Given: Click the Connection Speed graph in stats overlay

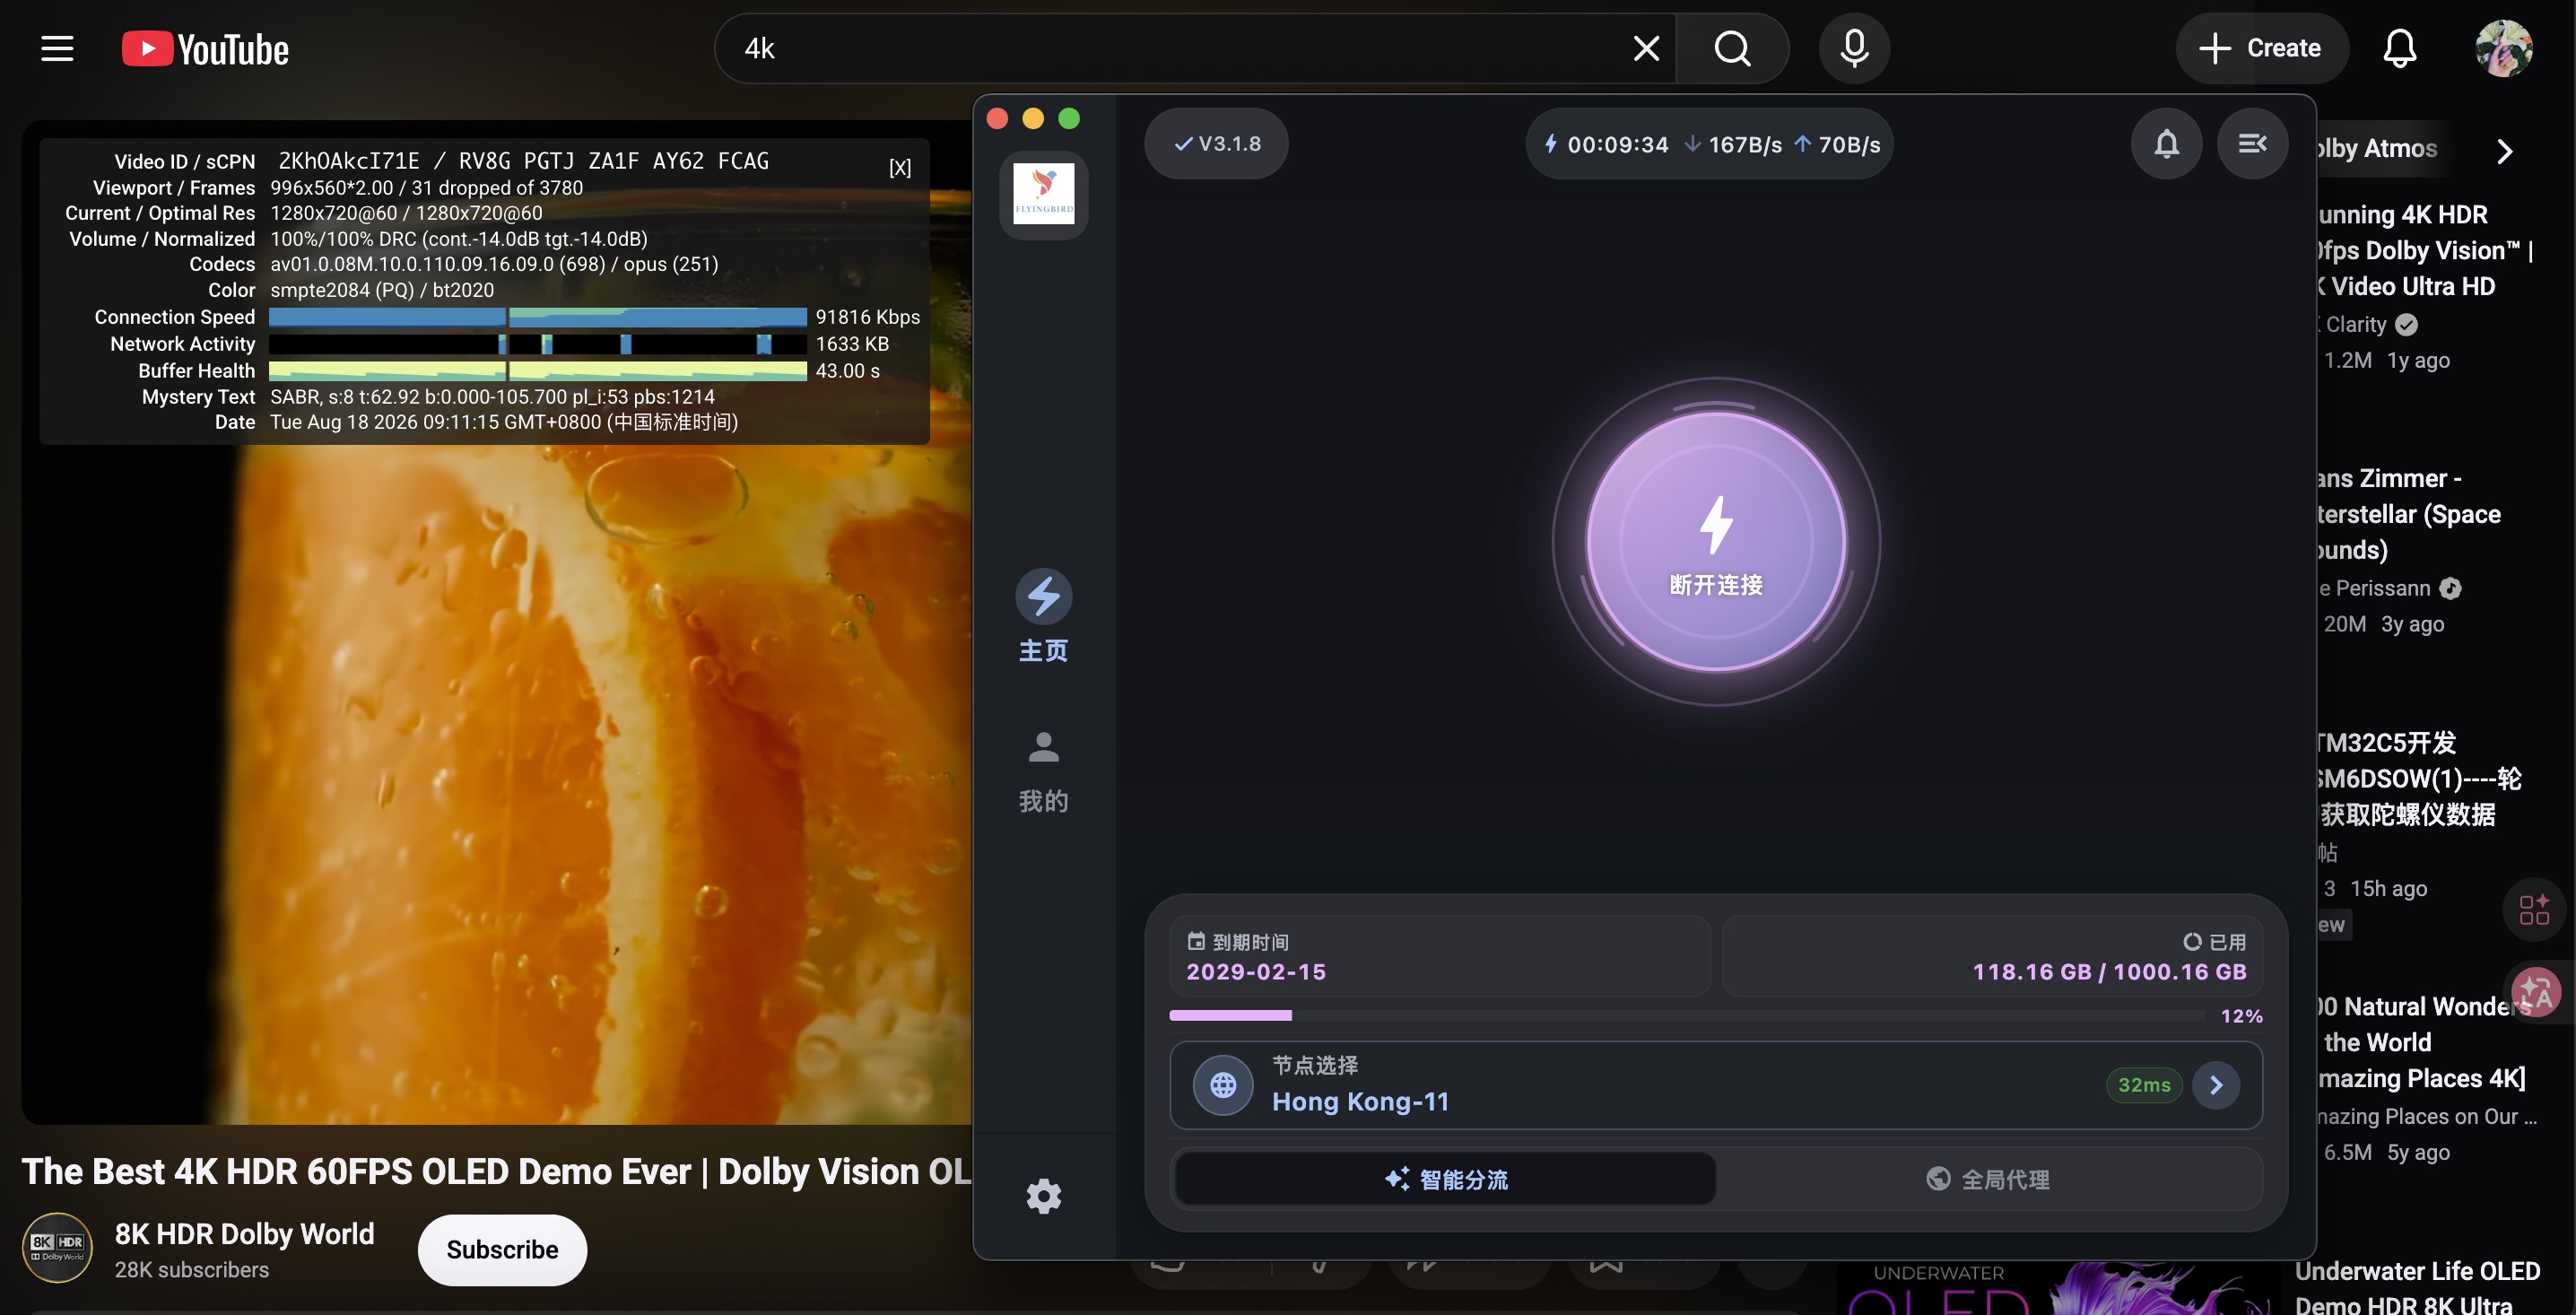Looking at the screenshot, I should [538, 317].
